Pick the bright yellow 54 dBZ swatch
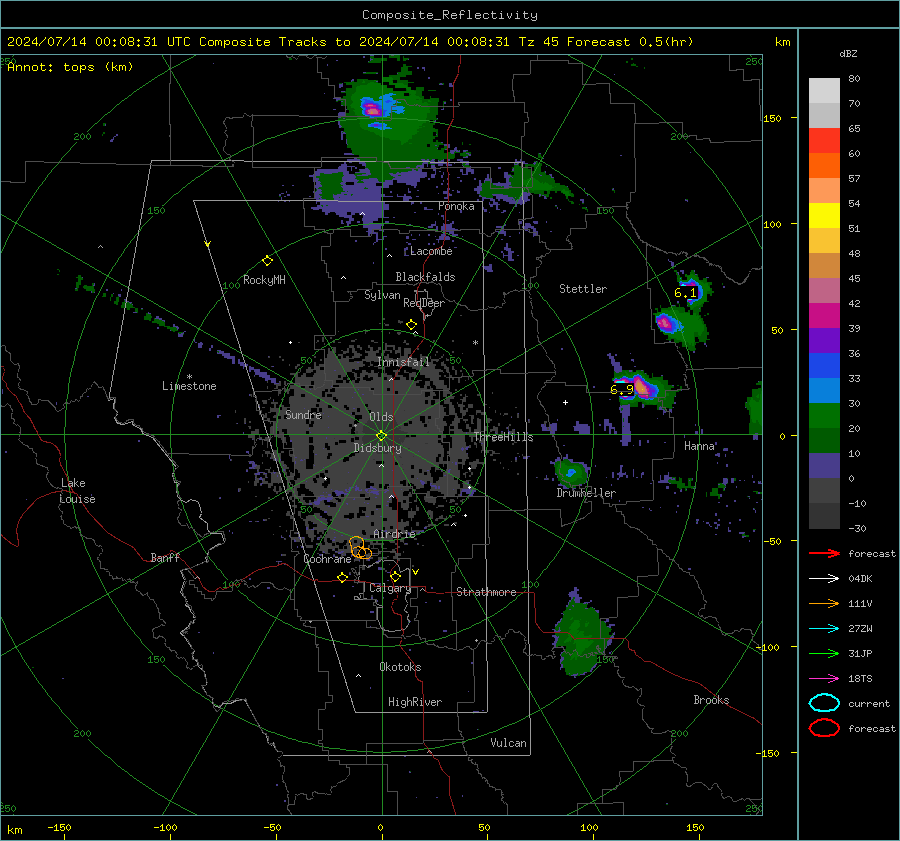 [824, 215]
